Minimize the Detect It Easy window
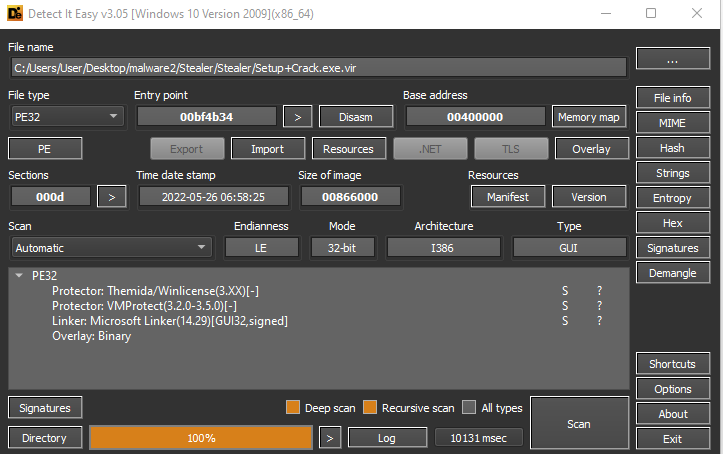The image size is (723, 454). (606, 13)
